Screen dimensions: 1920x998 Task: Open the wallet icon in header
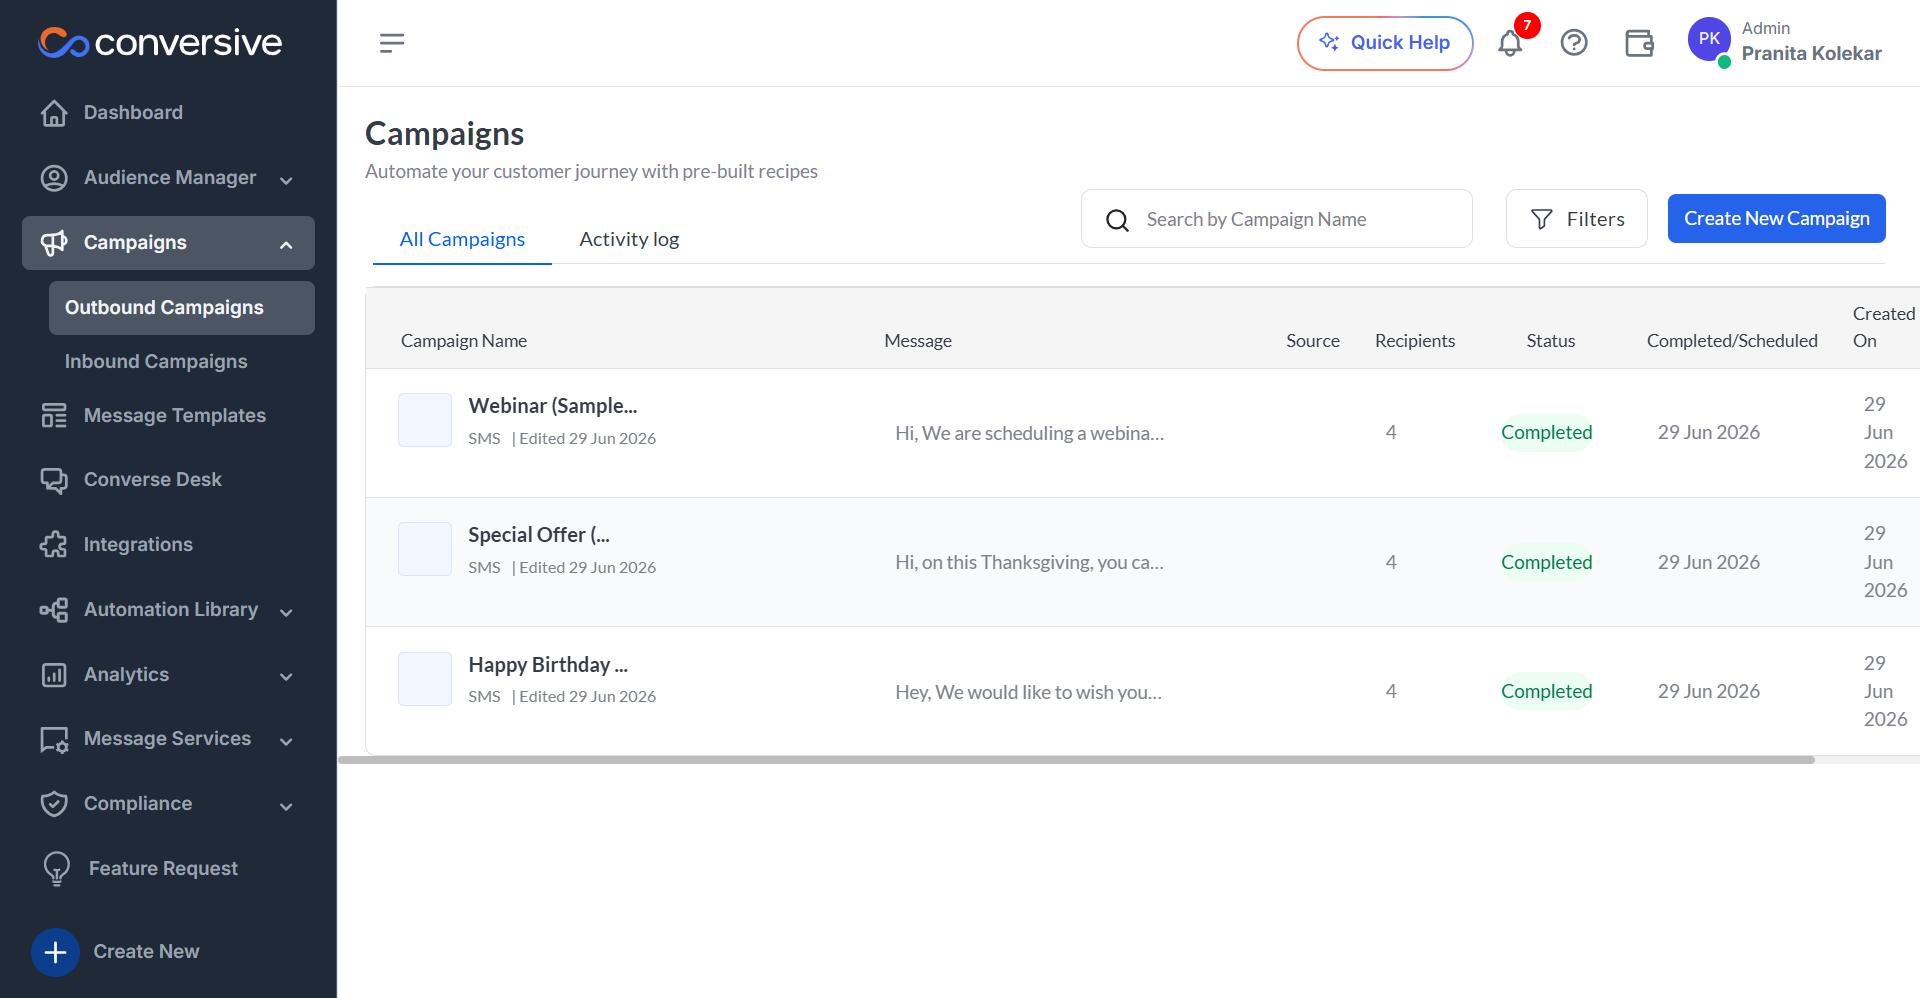[1639, 43]
